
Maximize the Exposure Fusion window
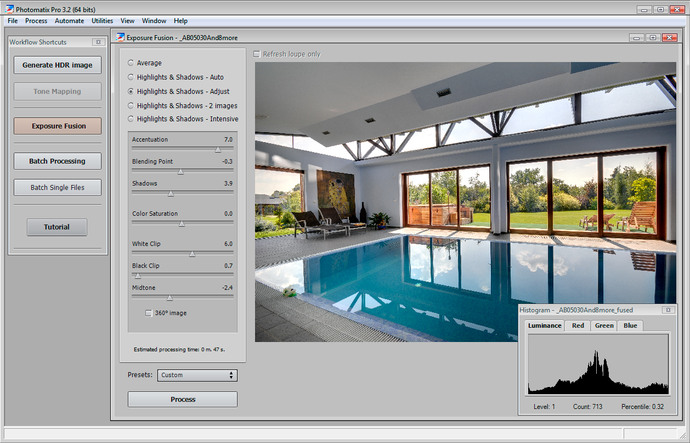653,38
